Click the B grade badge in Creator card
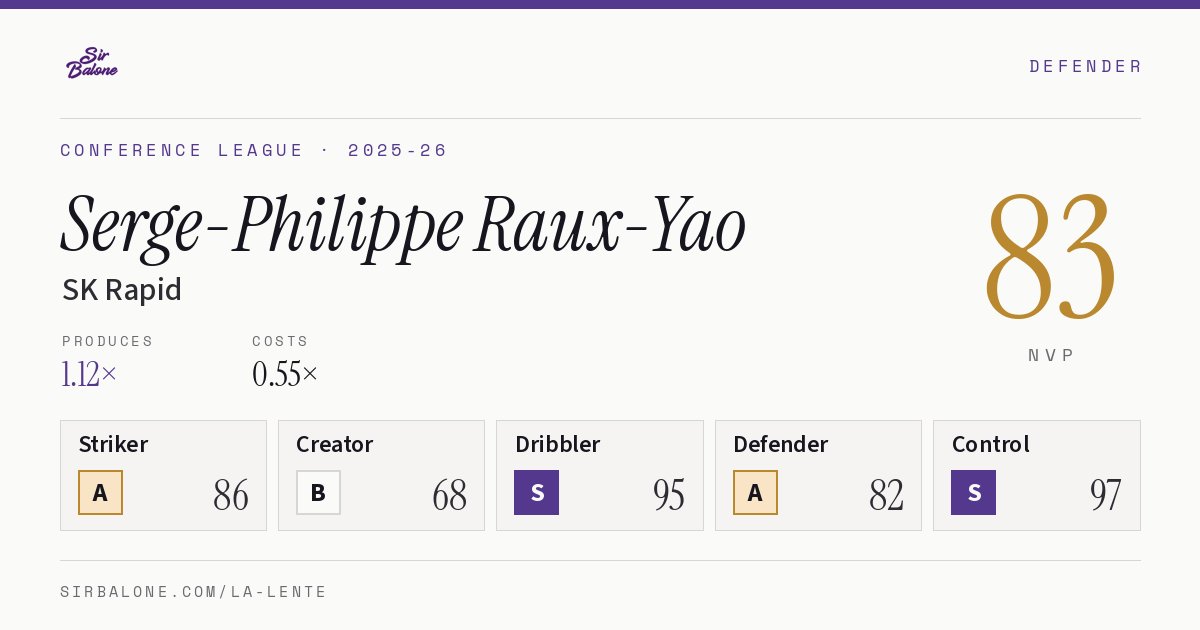The image size is (1200, 630). click(x=318, y=493)
